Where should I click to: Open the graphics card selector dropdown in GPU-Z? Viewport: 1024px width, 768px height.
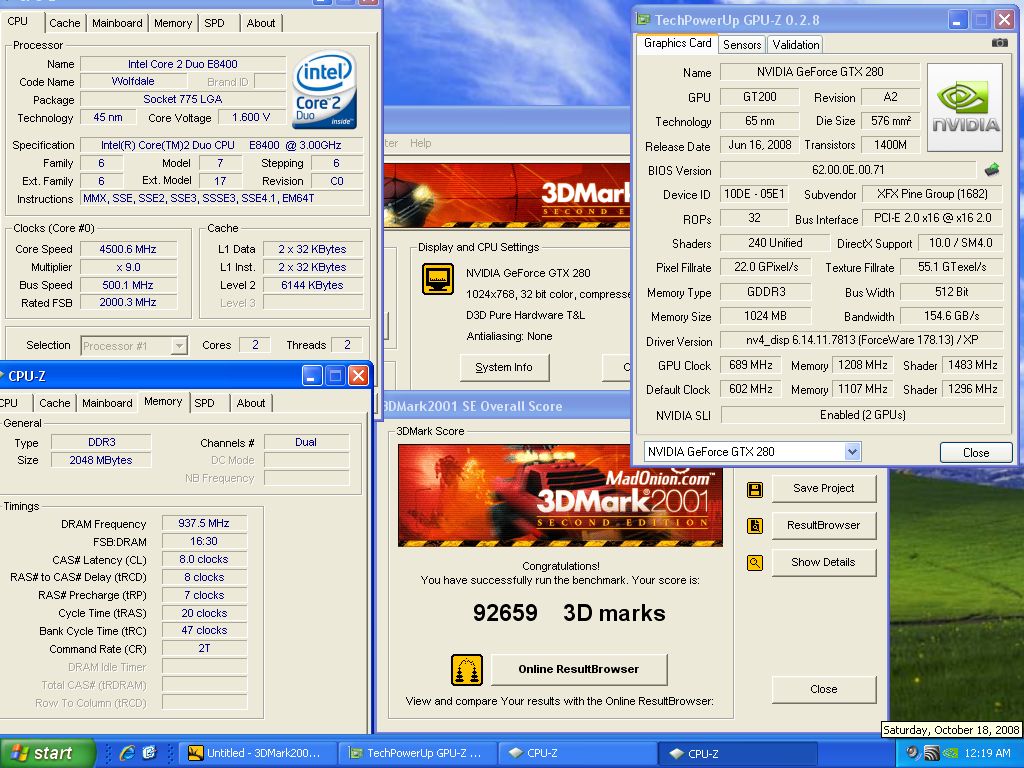point(852,451)
